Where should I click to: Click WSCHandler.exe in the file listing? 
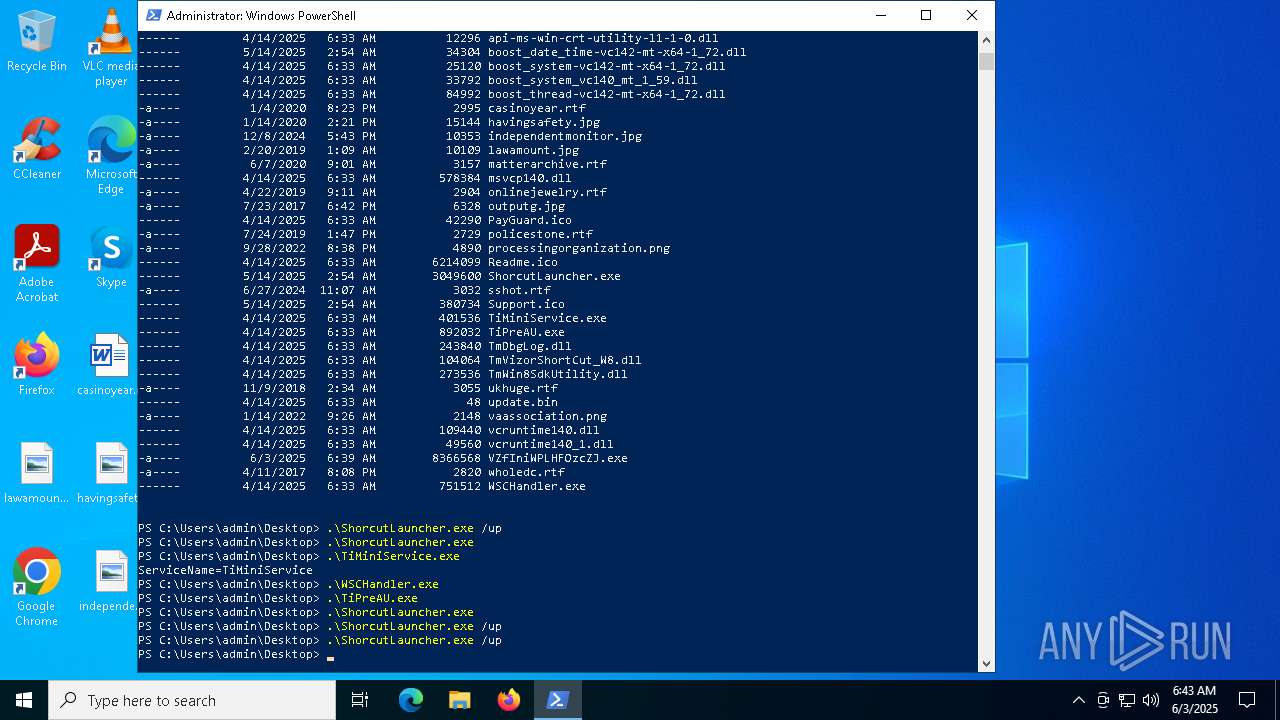pos(537,486)
